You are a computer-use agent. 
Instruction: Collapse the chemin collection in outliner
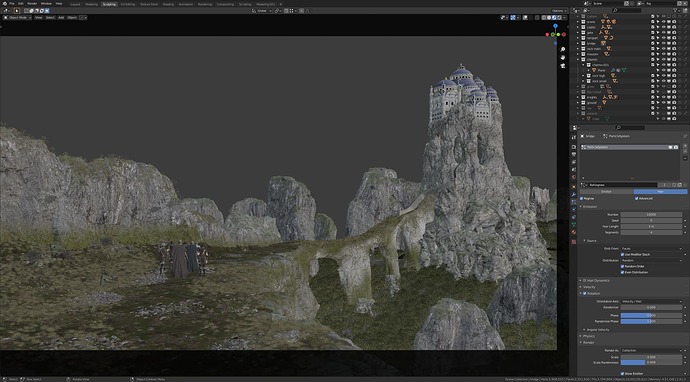(578, 59)
